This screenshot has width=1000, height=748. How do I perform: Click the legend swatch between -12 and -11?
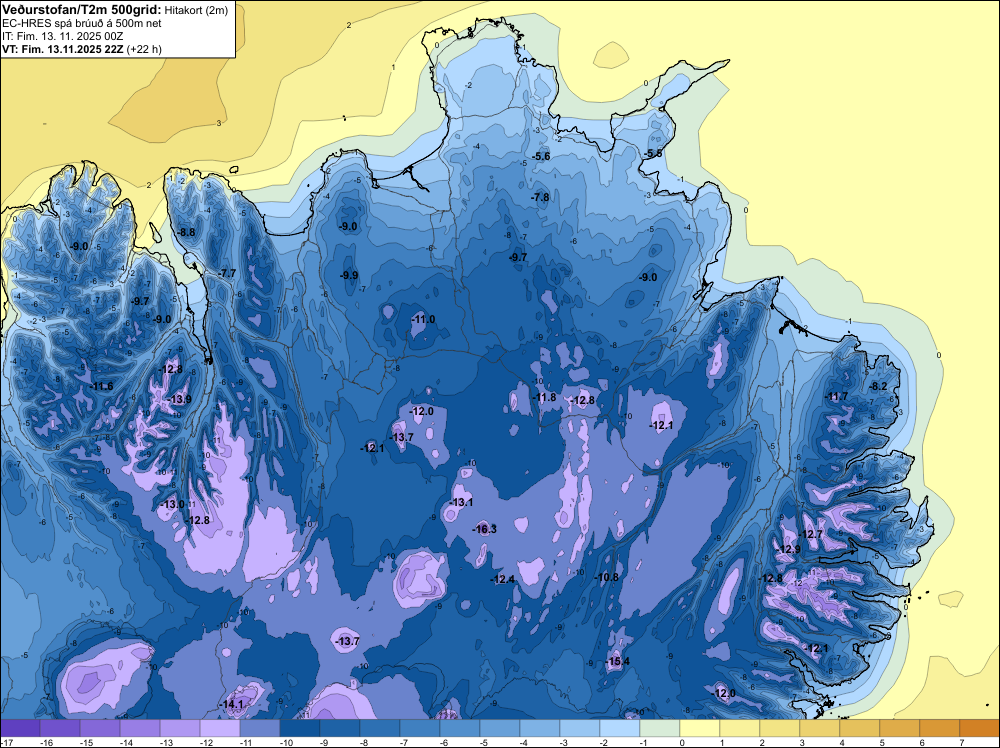pos(220,728)
